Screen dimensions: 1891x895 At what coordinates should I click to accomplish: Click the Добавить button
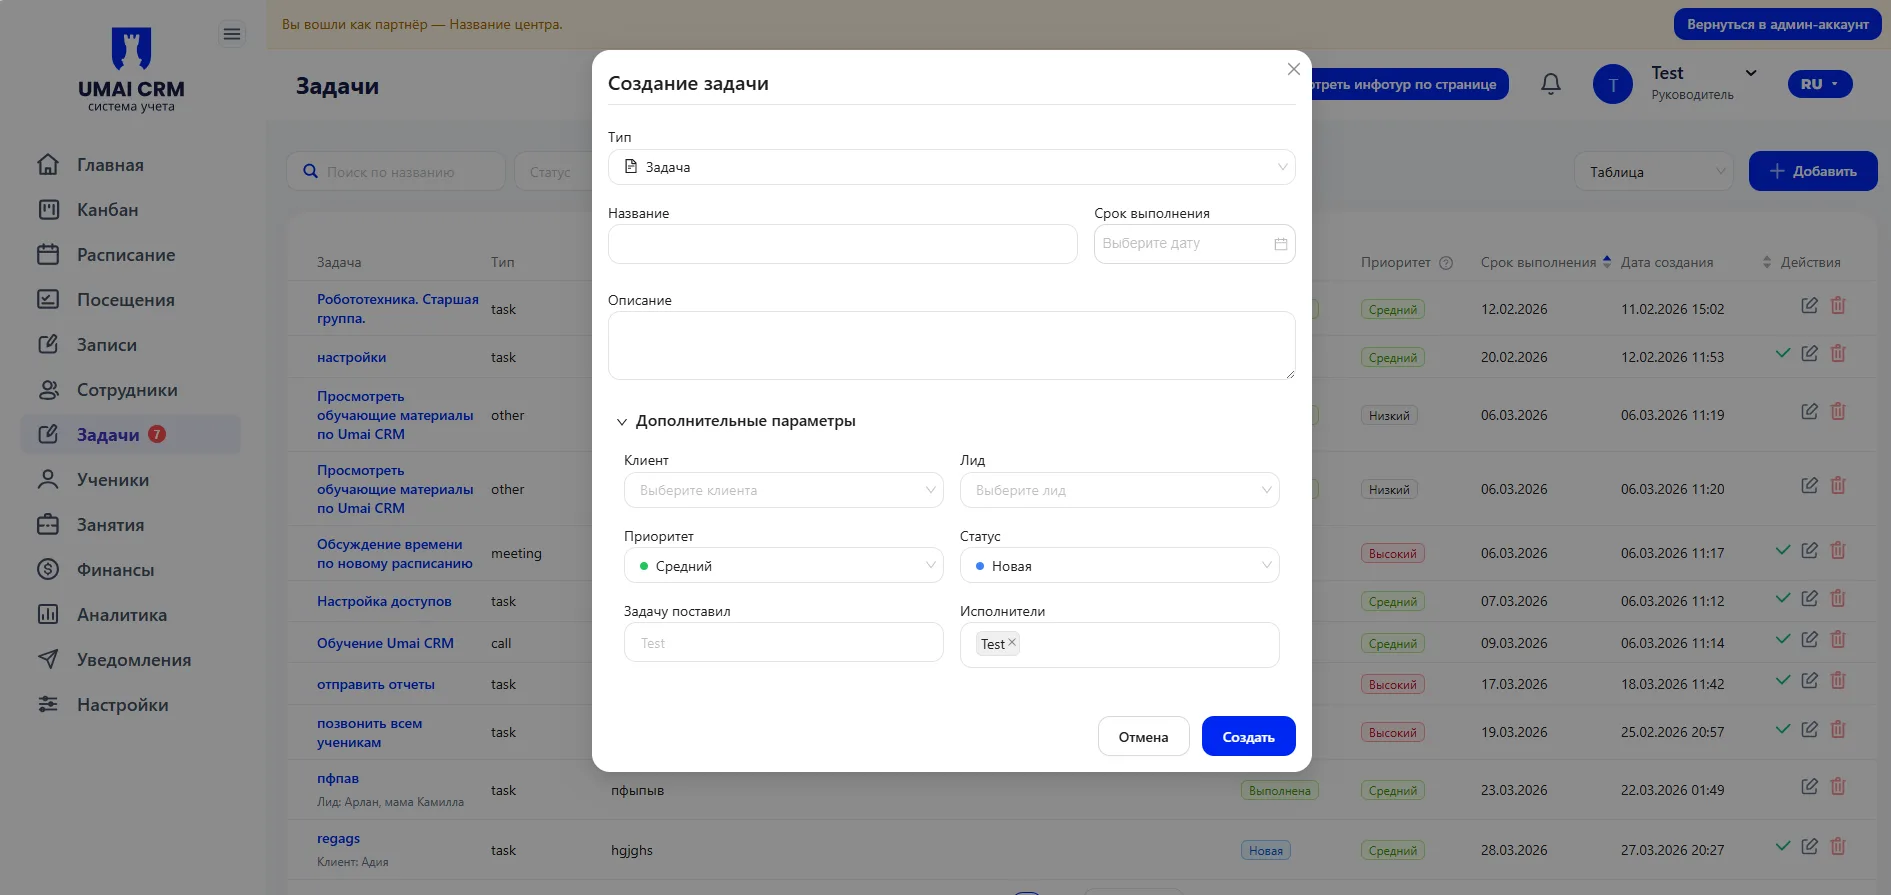[x=1813, y=171]
